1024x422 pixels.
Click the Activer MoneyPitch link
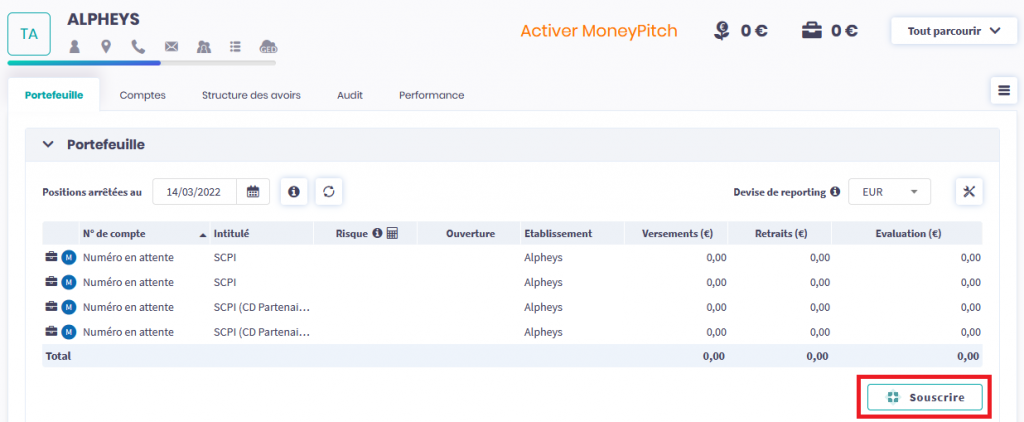(598, 31)
